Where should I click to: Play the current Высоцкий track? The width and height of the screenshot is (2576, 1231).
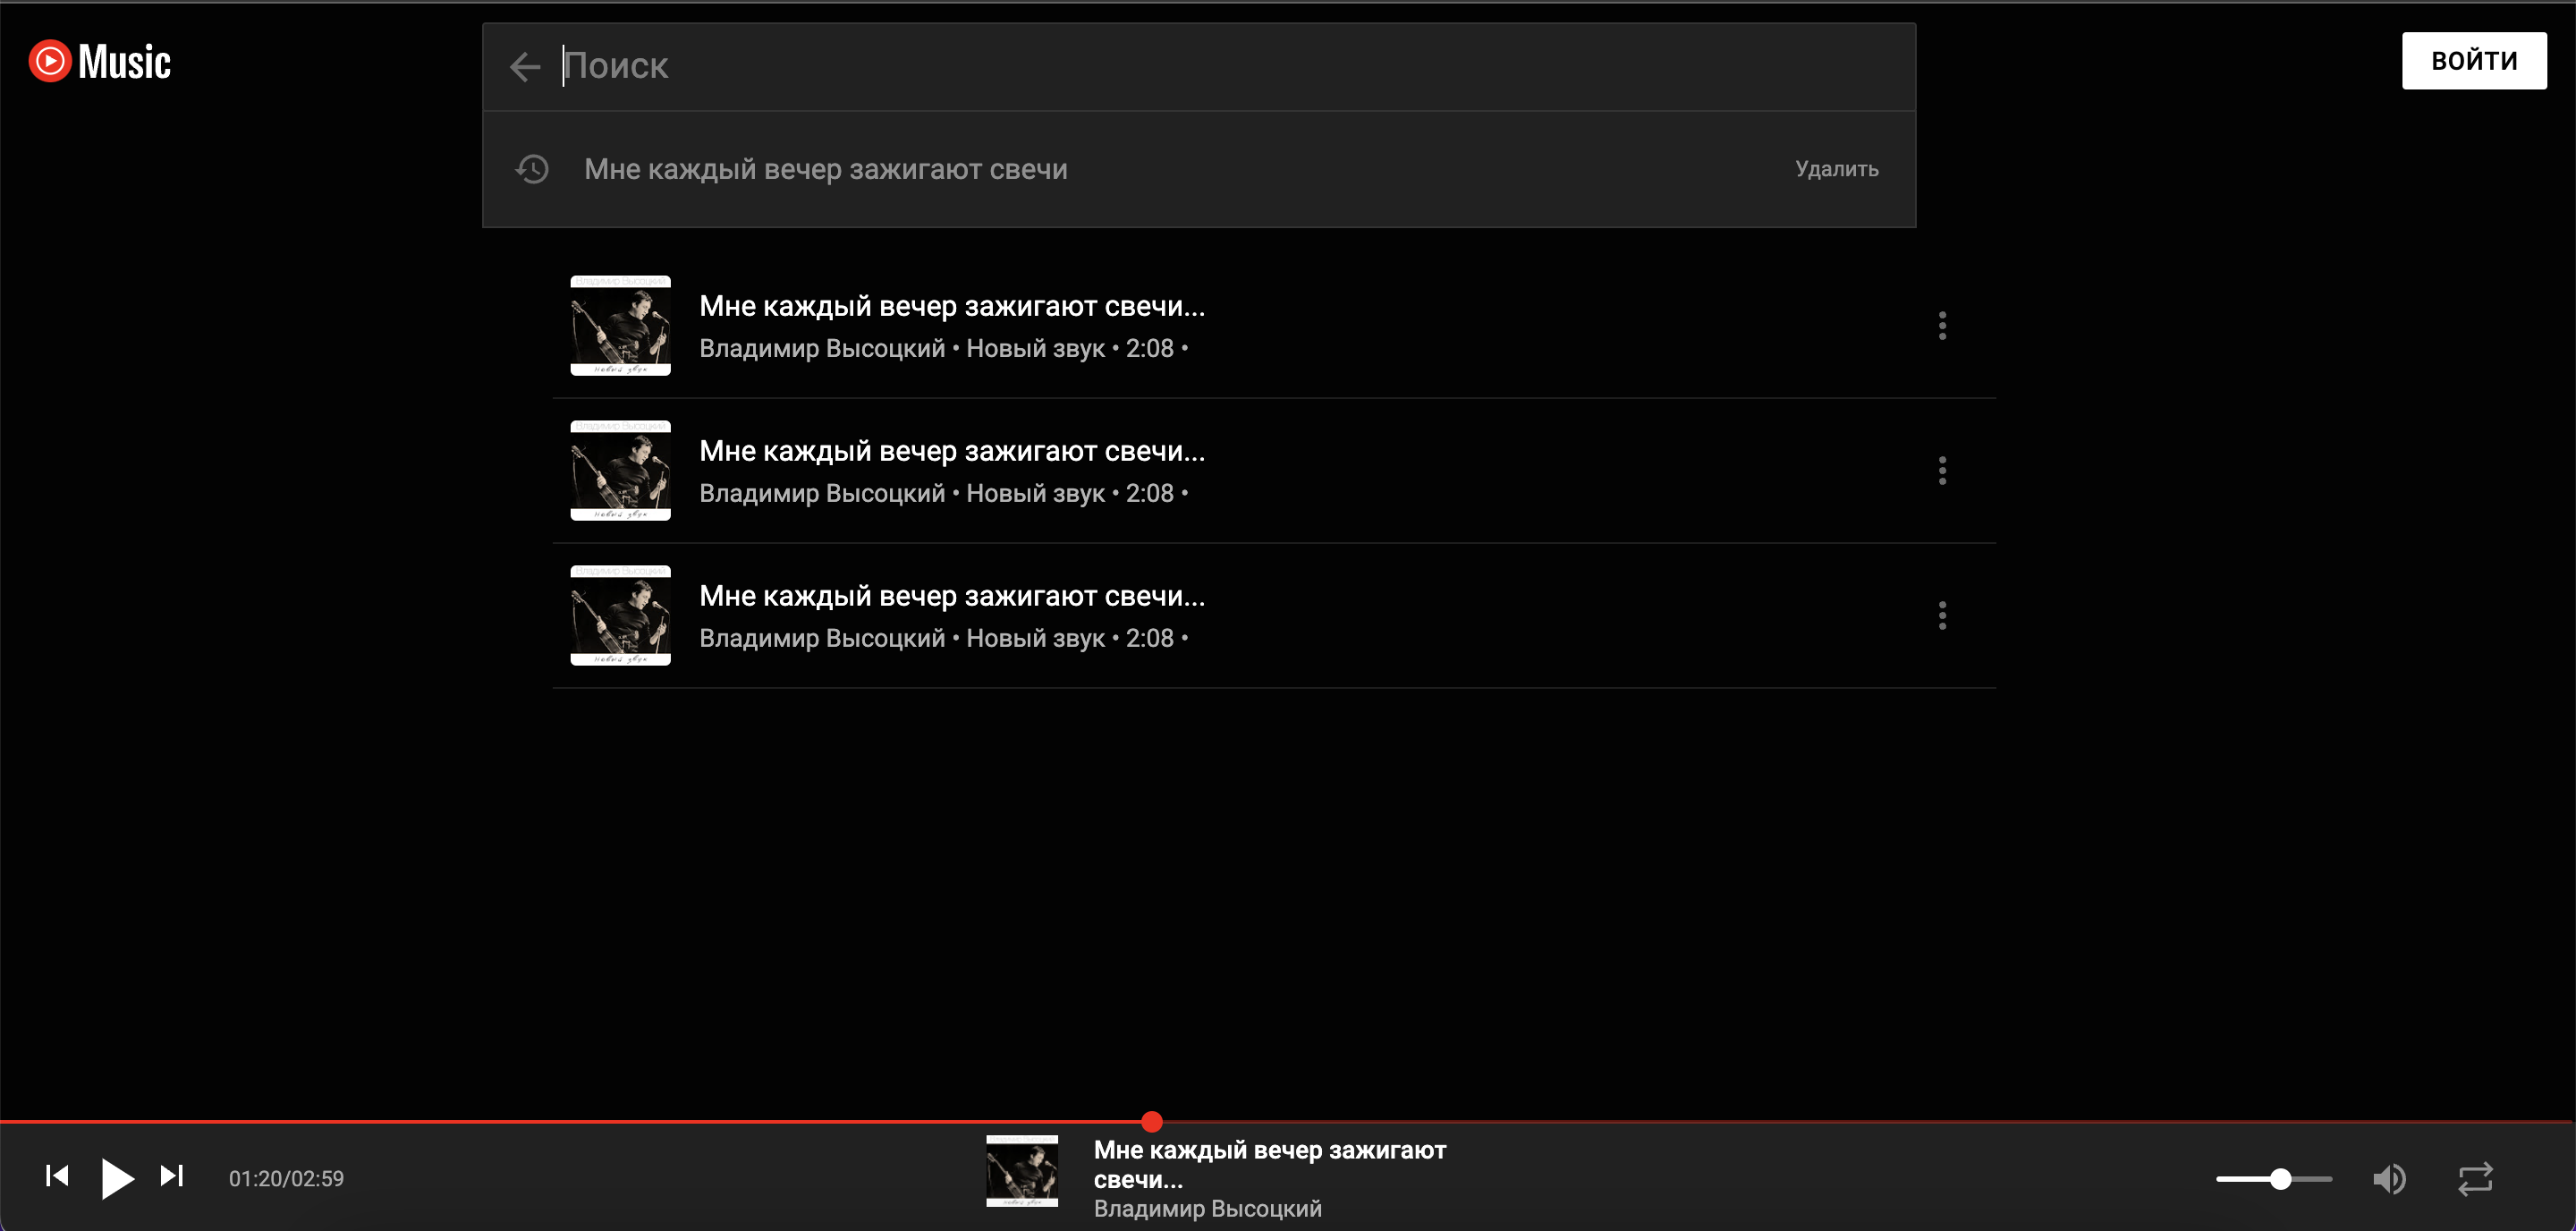(116, 1177)
